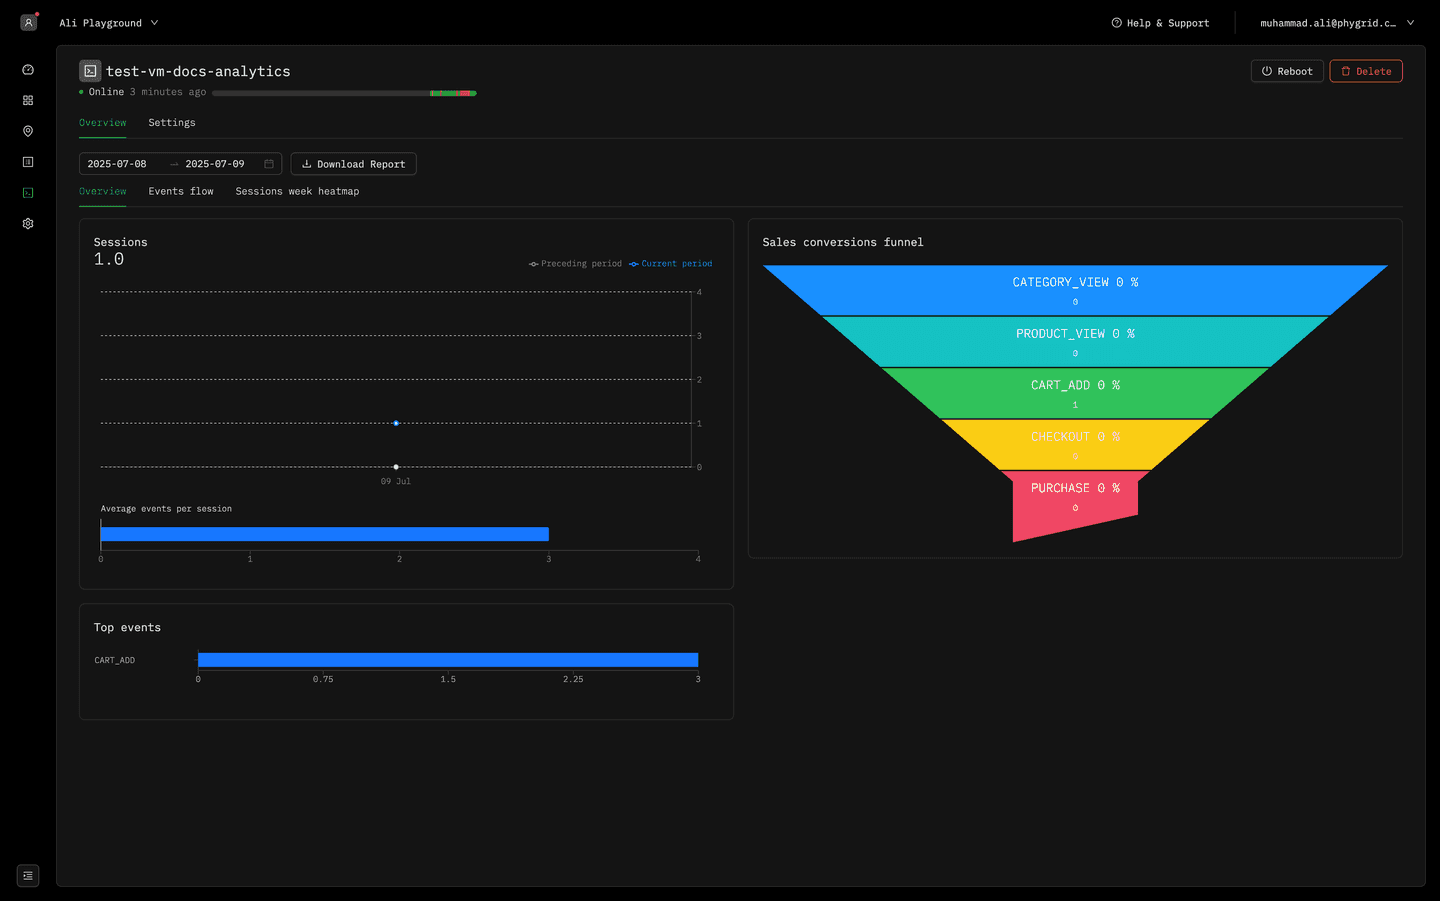Image resolution: width=1440 pixels, height=901 pixels.
Task: Reboot the device using the Reboot button
Action: click(1287, 70)
